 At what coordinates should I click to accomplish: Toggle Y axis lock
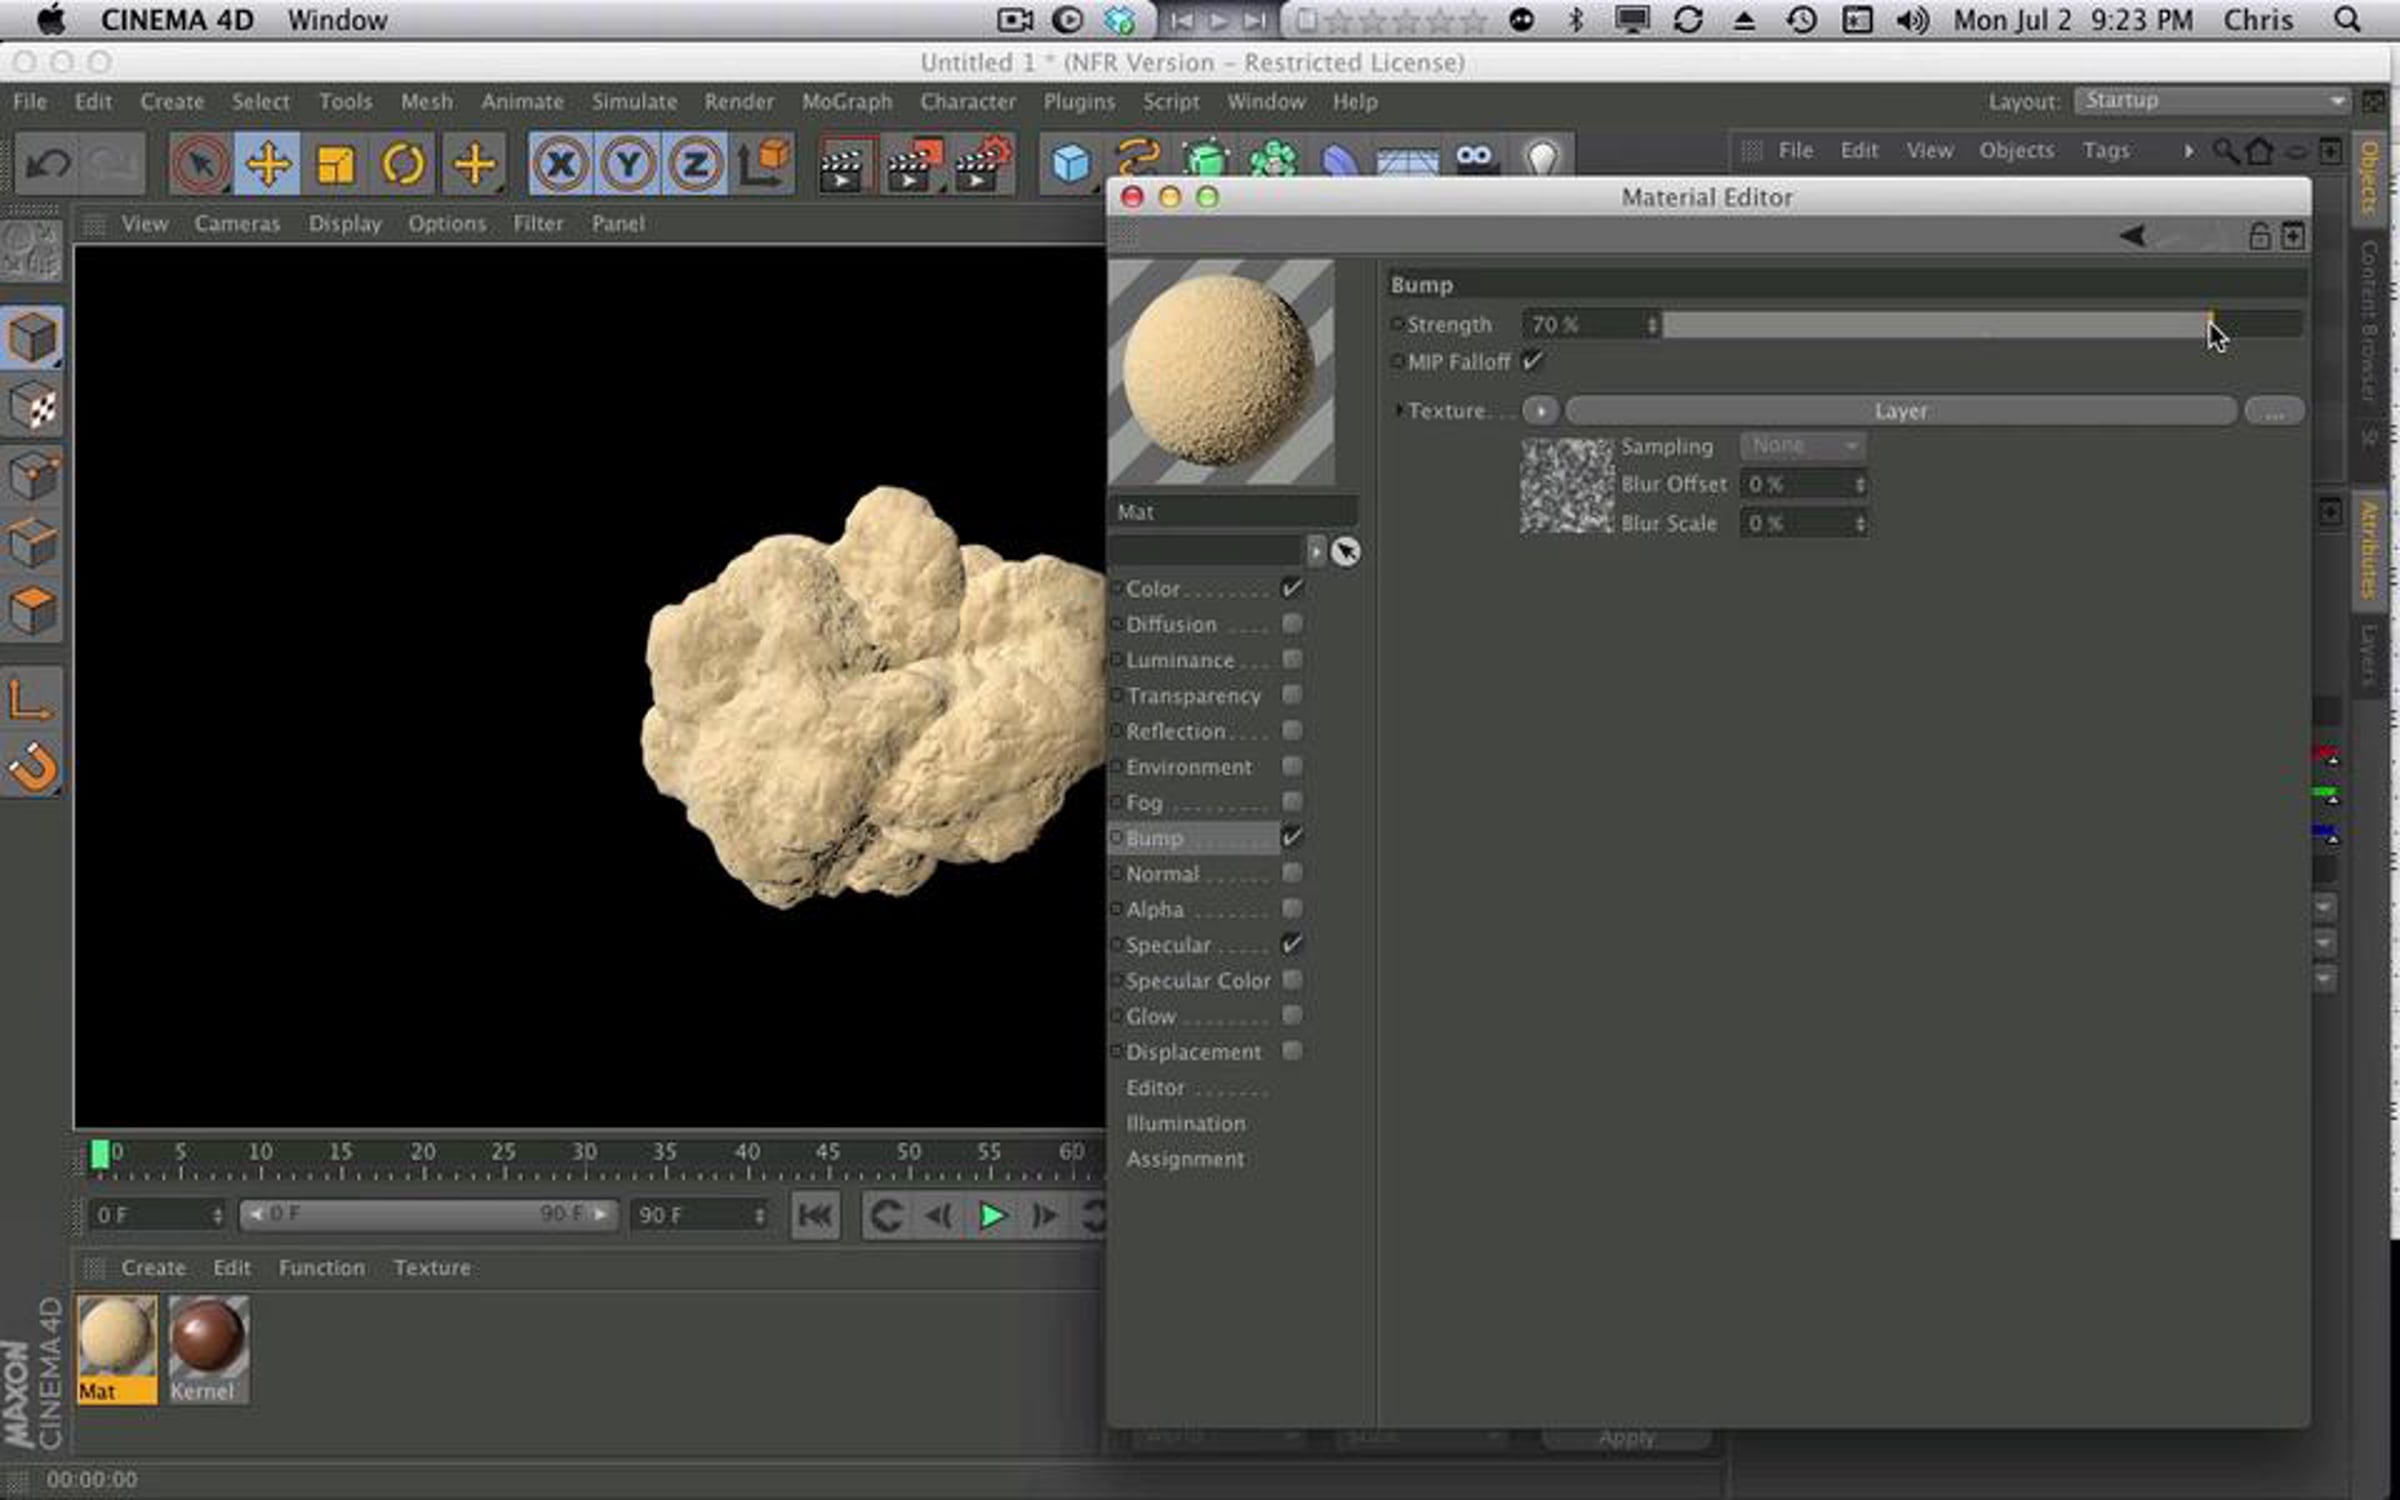[628, 163]
